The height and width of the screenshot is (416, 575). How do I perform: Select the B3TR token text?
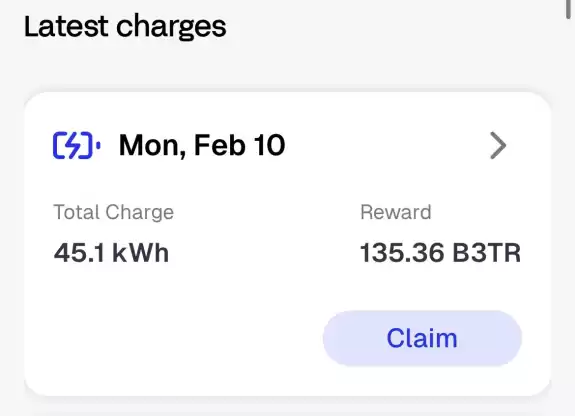[x=487, y=253]
